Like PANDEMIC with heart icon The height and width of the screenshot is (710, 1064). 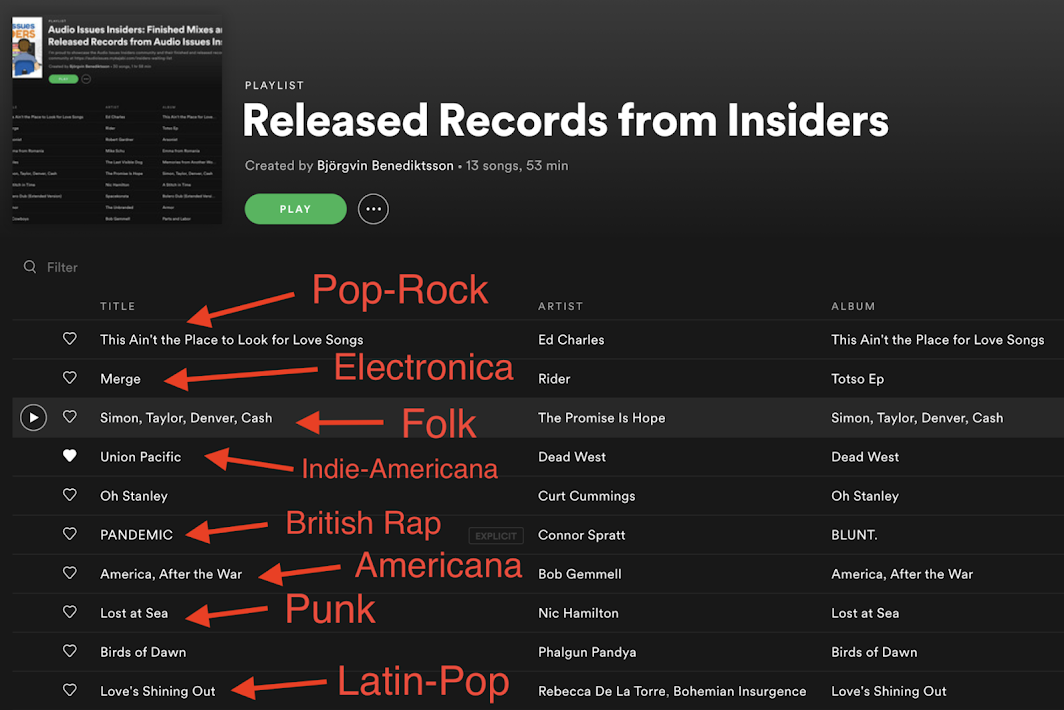pos(70,534)
